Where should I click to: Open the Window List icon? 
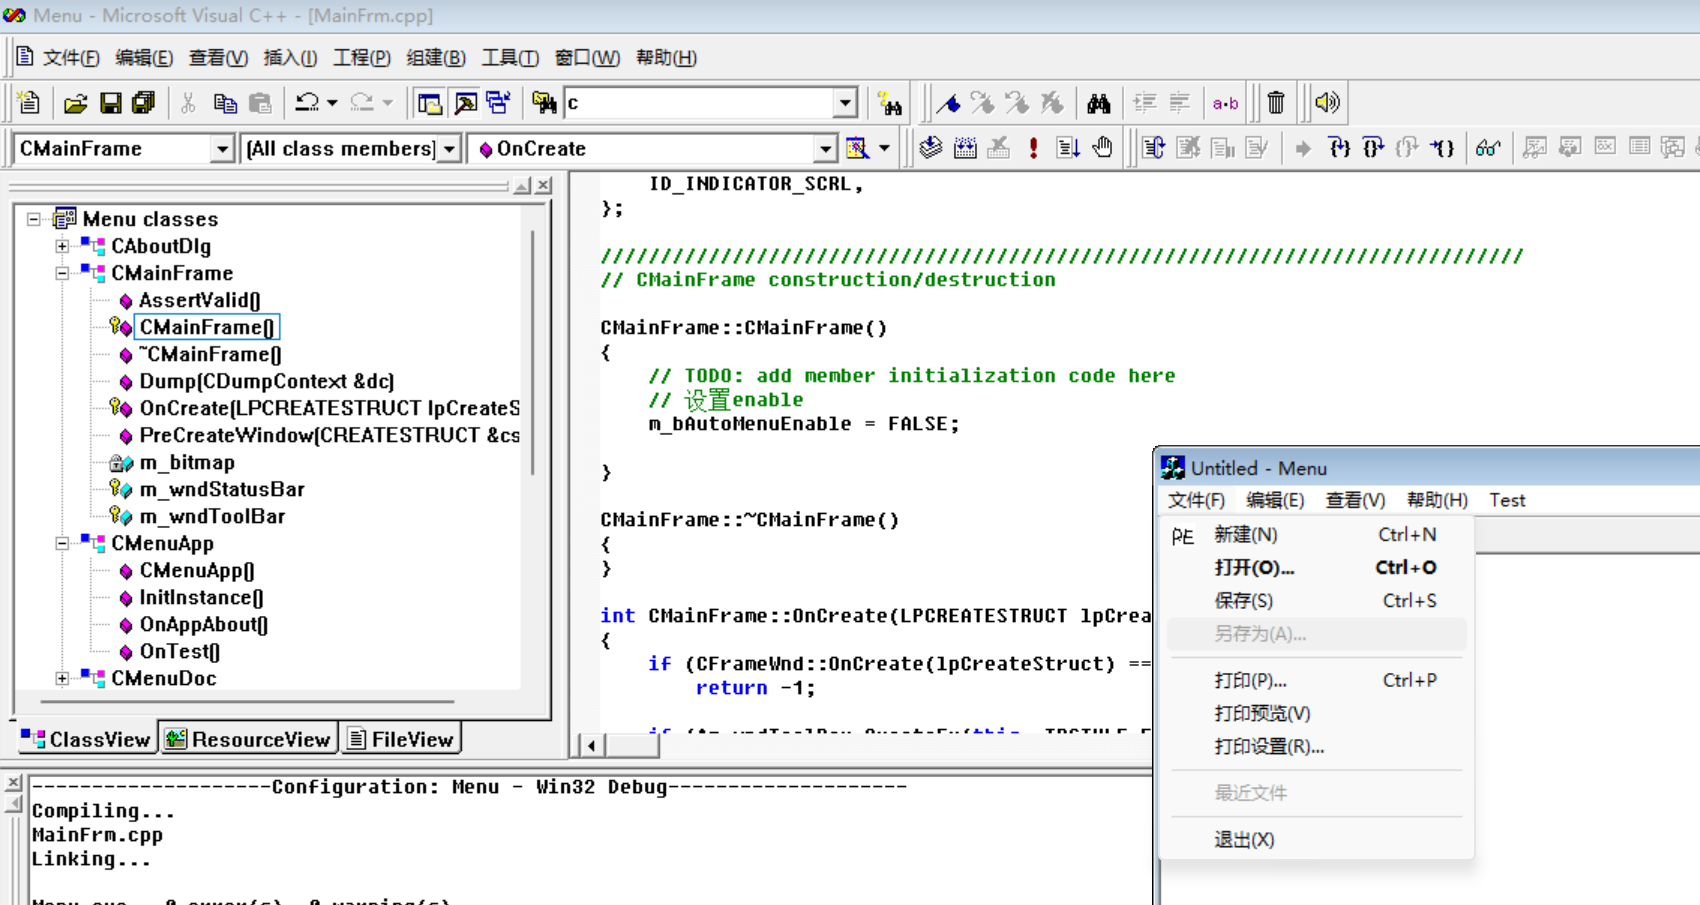tap(498, 102)
